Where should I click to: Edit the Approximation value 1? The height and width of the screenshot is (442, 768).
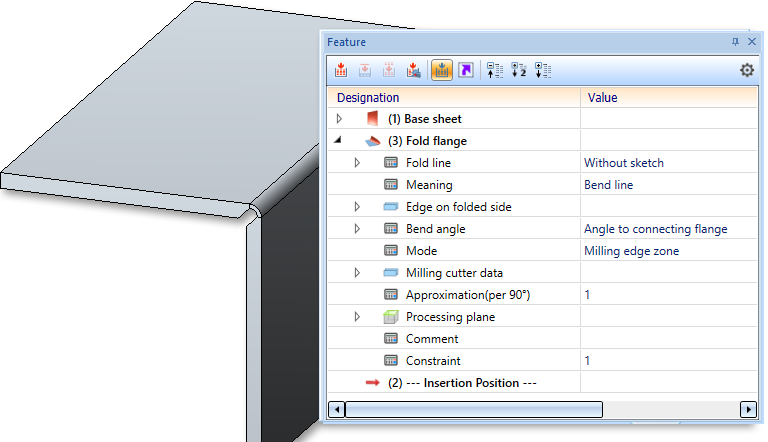pos(669,295)
